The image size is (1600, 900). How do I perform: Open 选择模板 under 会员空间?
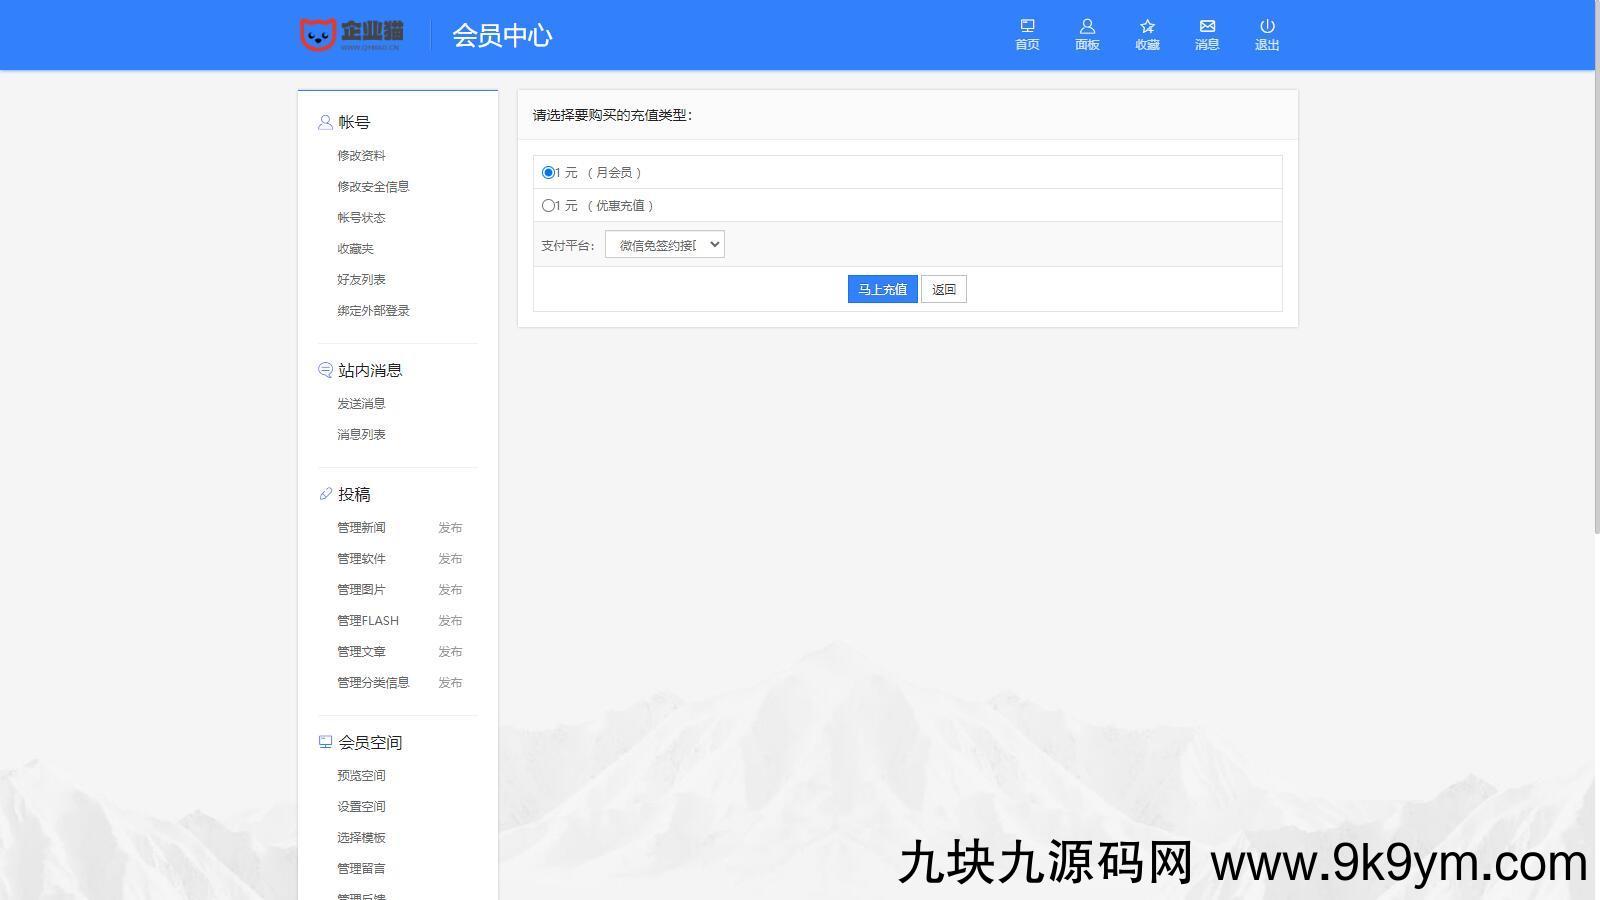361,838
